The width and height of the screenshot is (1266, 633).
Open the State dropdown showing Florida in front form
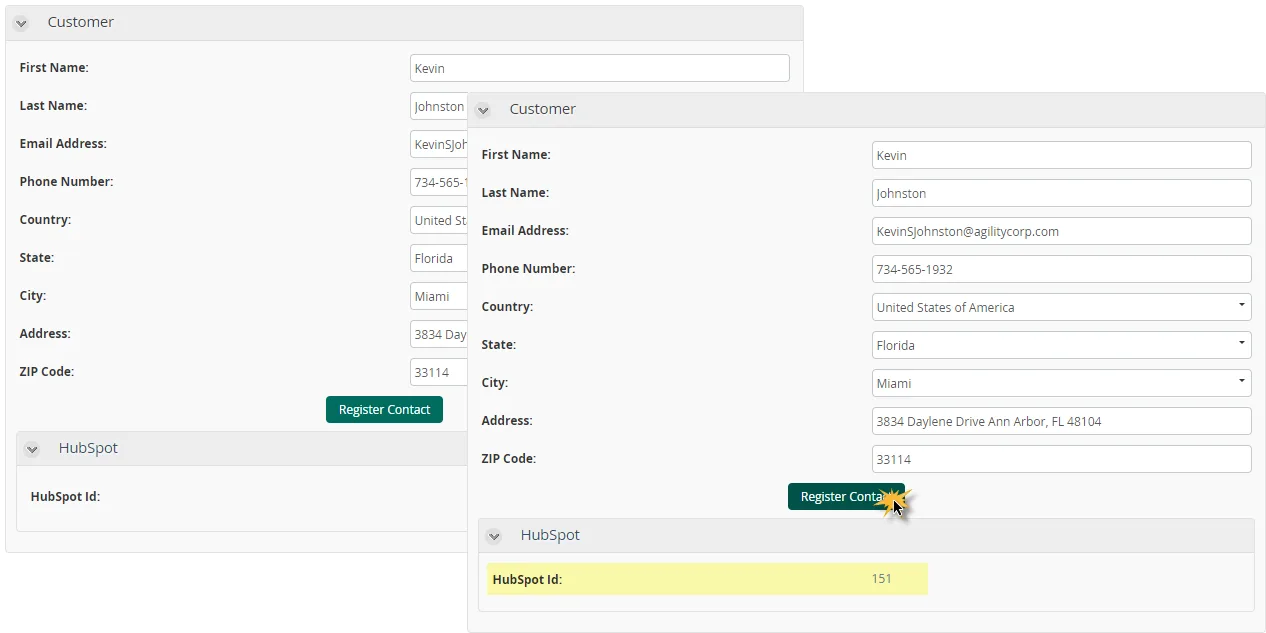click(1061, 345)
